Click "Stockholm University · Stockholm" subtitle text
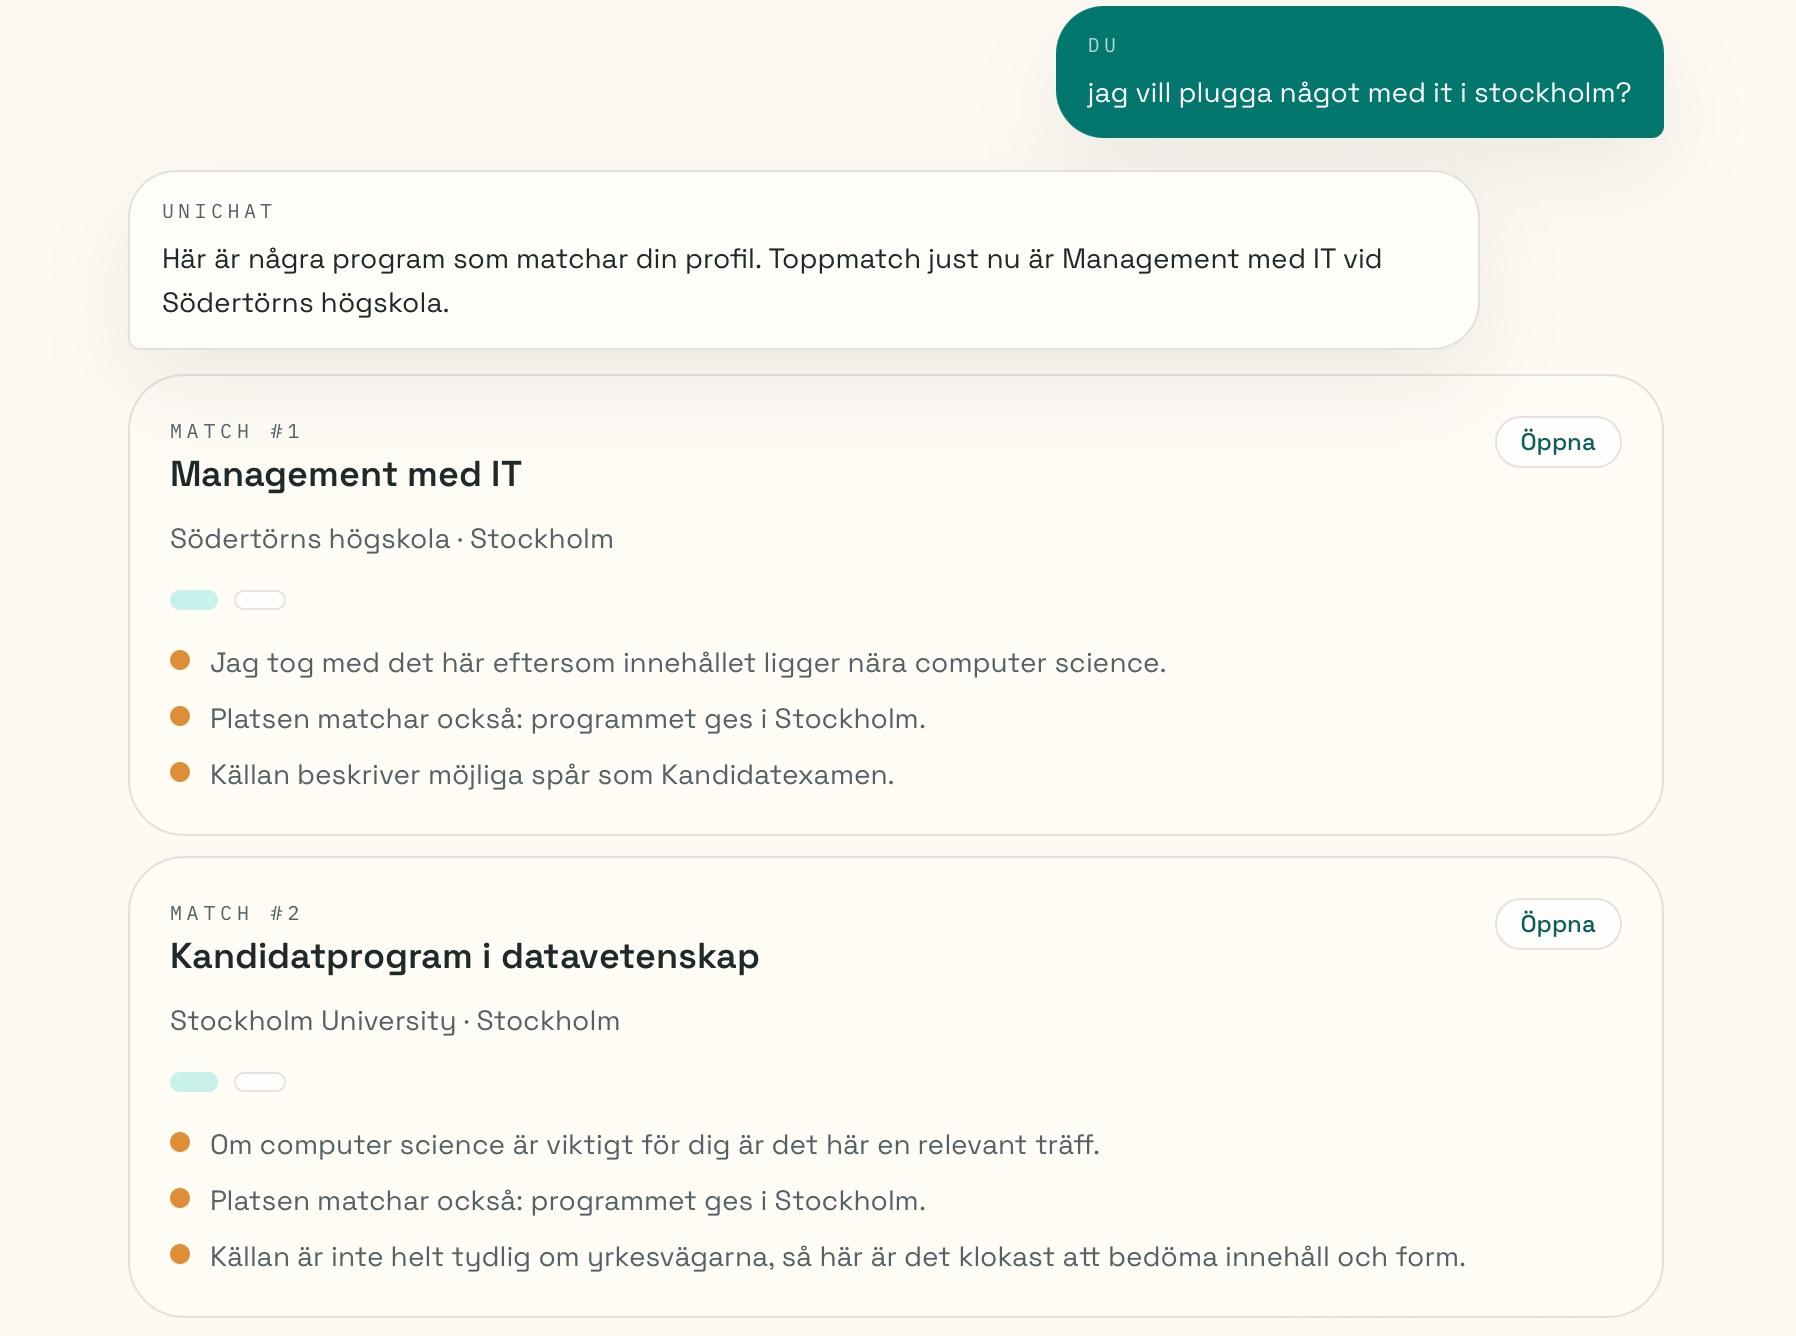The image size is (1796, 1336). pos(395,1021)
